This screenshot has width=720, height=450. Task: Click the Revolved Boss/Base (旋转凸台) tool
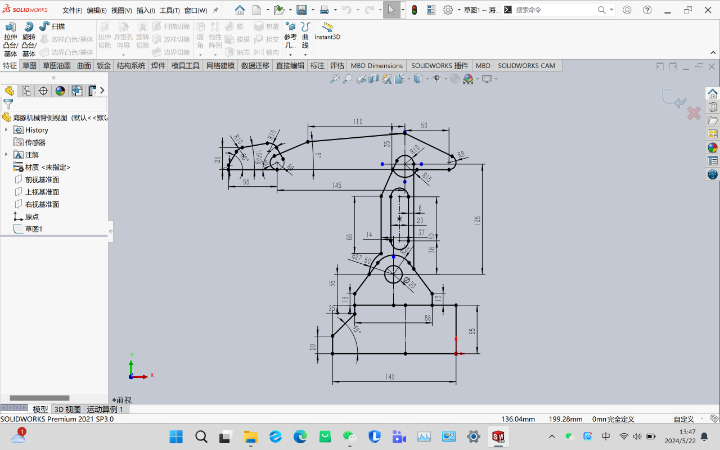pos(29,39)
